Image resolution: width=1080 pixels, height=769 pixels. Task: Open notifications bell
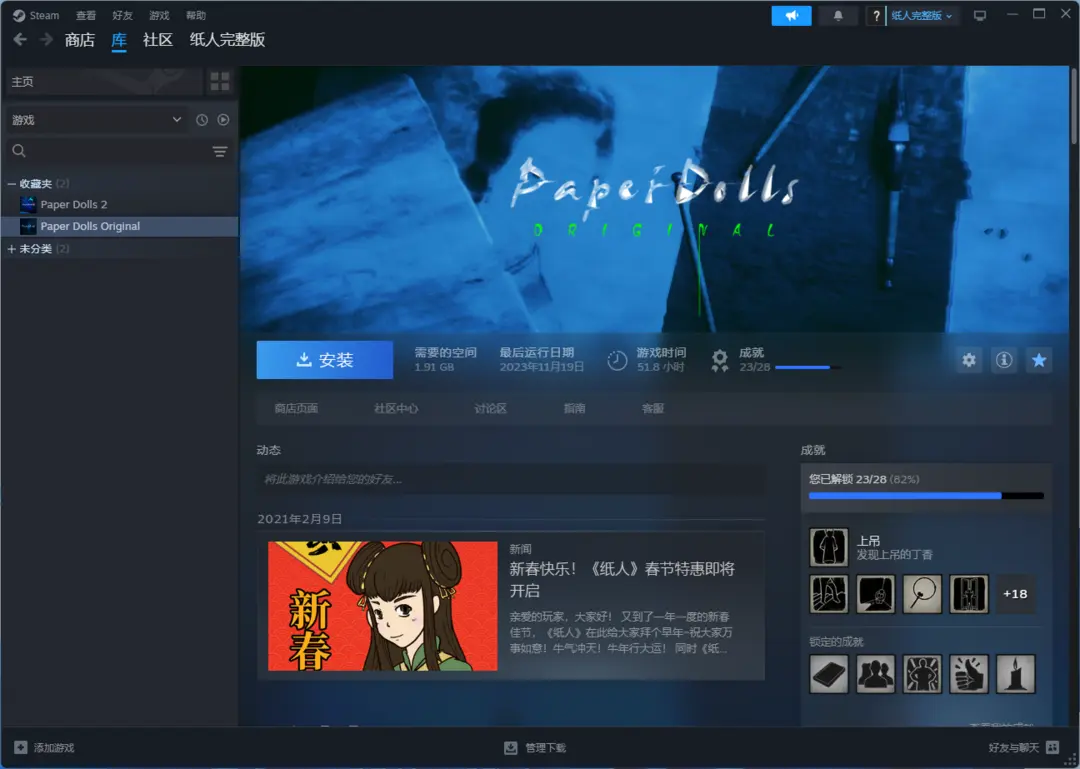pyautogui.click(x=838, y=15)
